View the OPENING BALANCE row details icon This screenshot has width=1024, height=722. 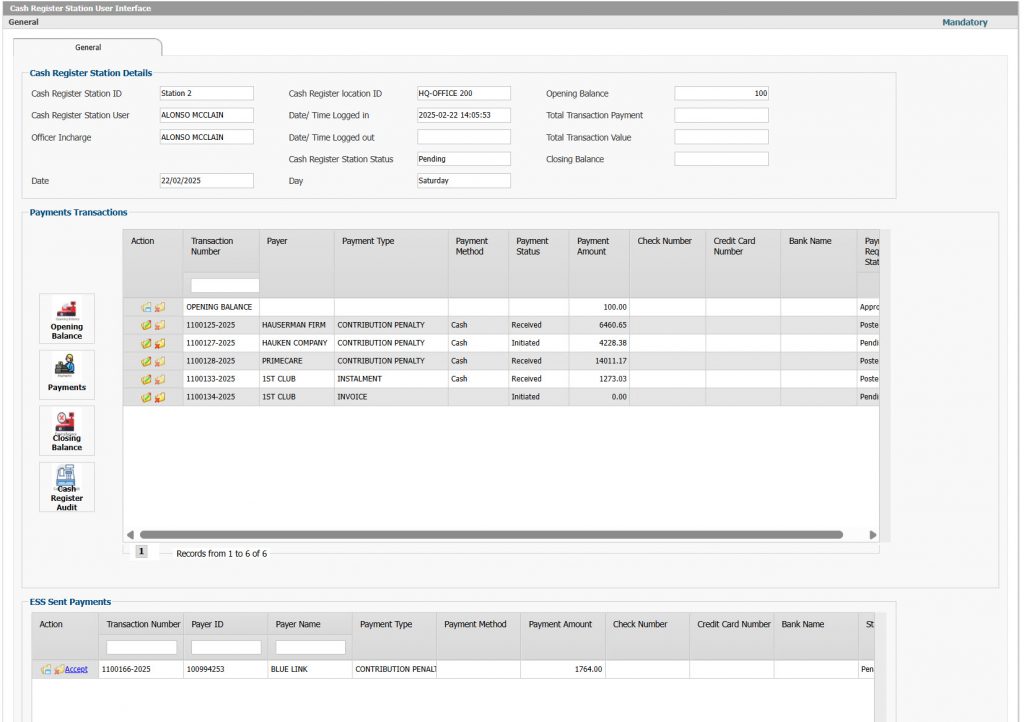146,307
